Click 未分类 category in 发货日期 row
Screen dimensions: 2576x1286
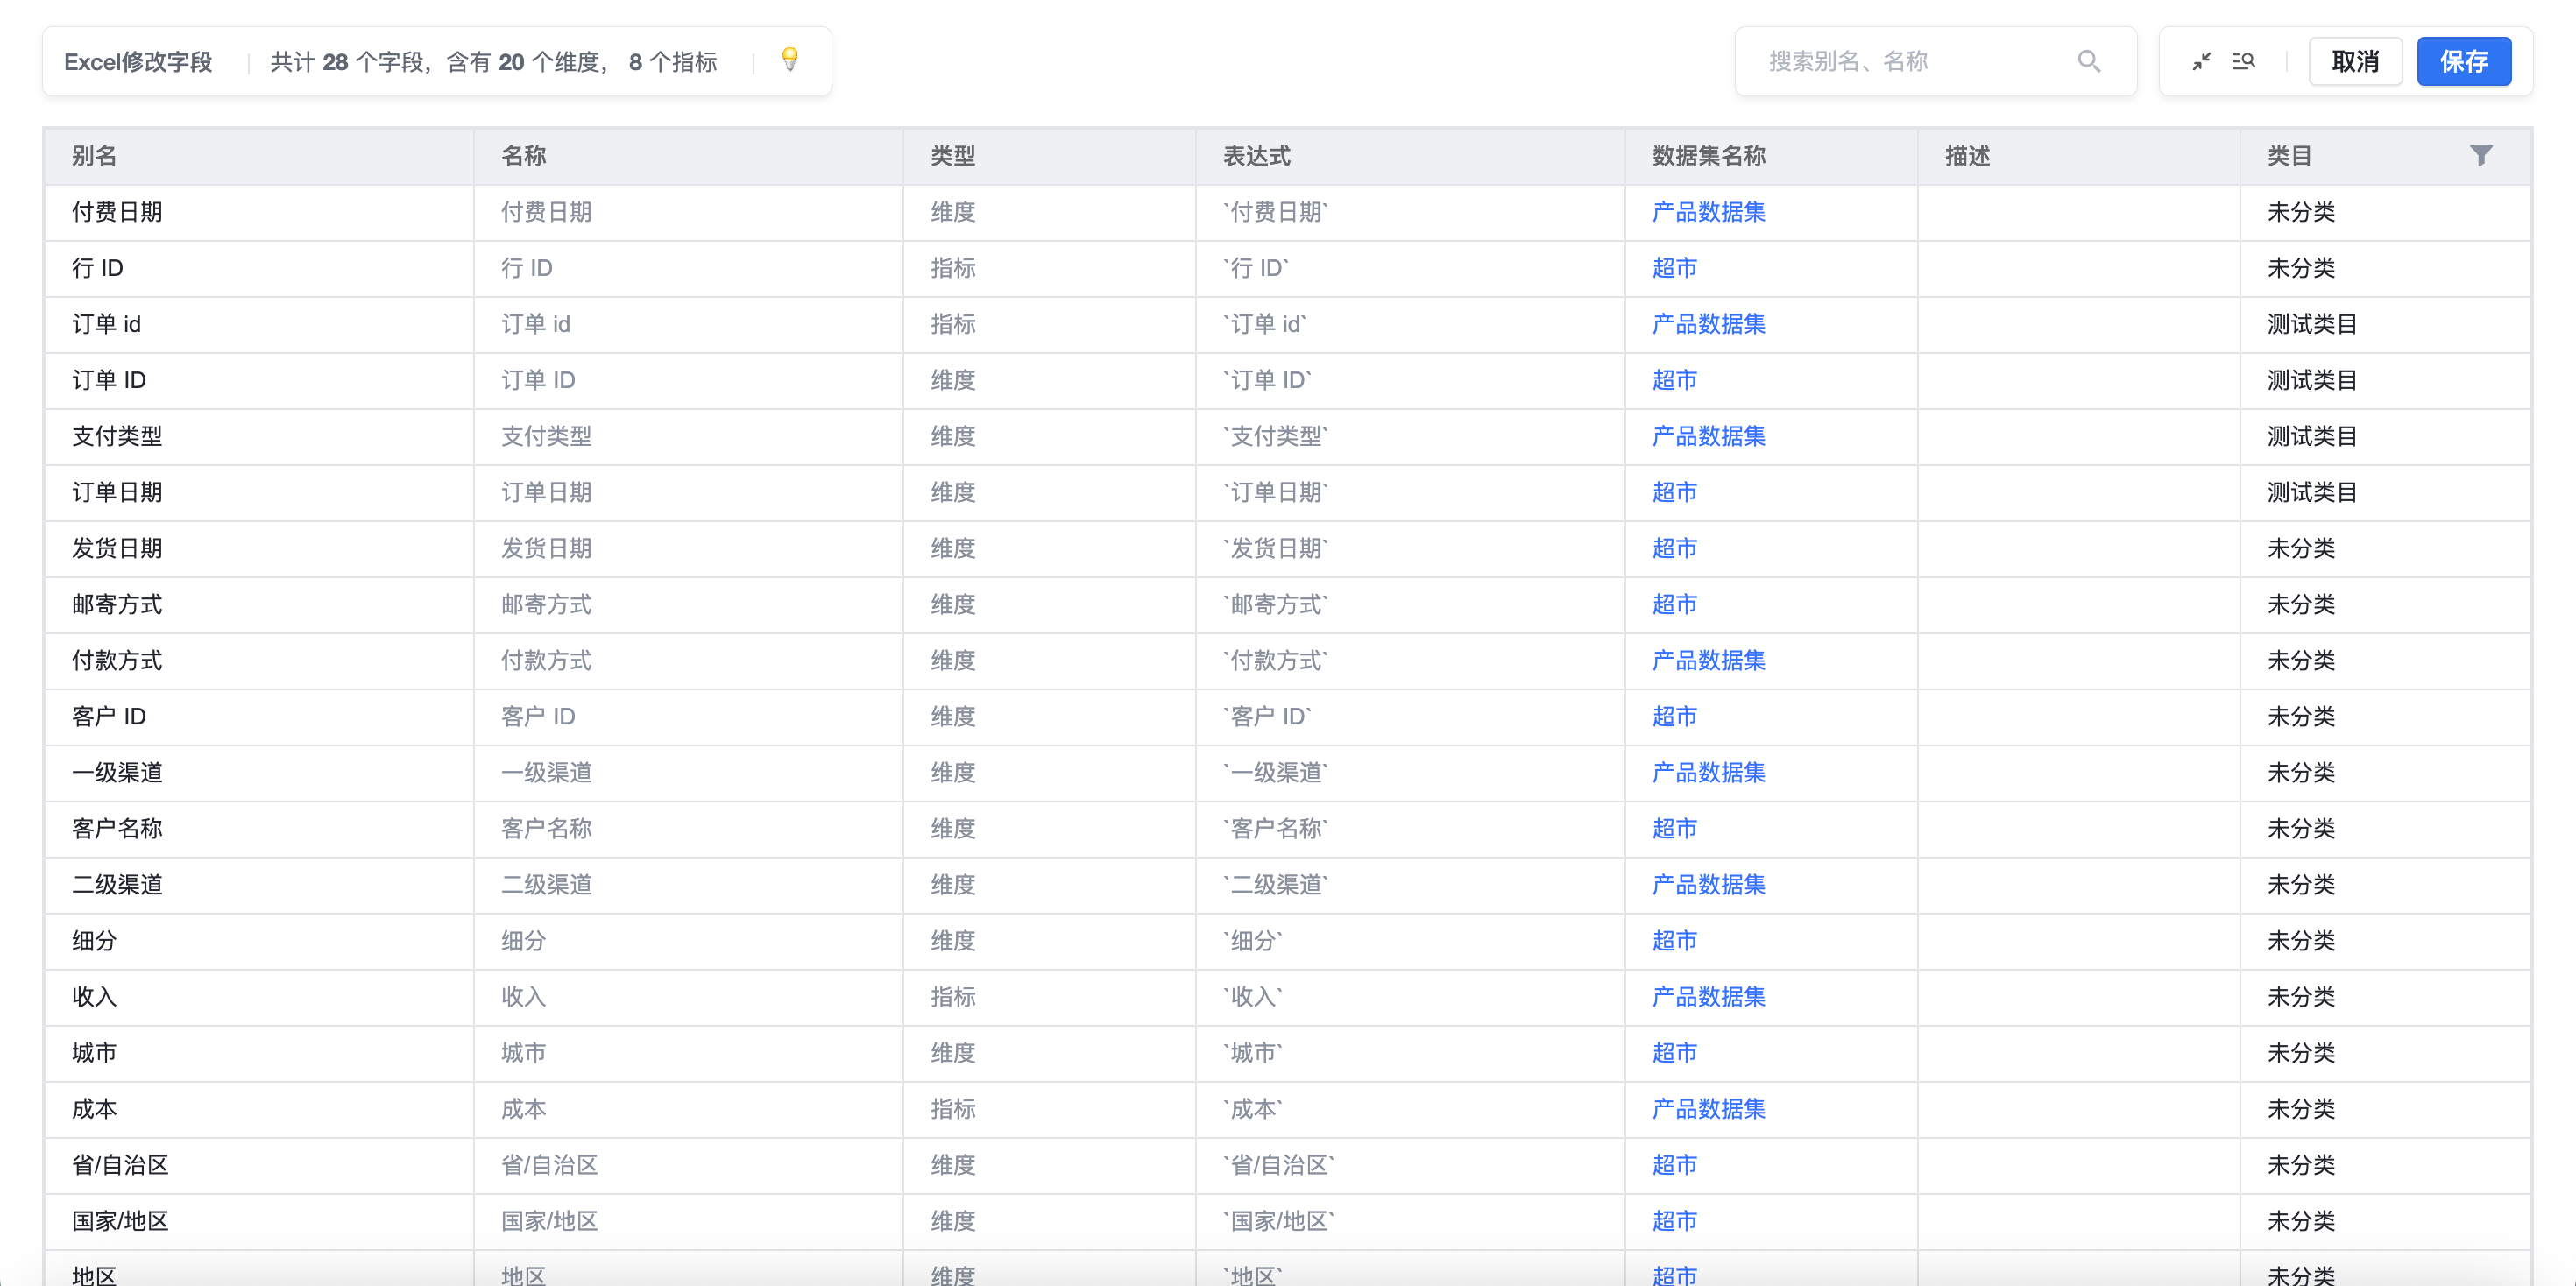pos(2300,548)
